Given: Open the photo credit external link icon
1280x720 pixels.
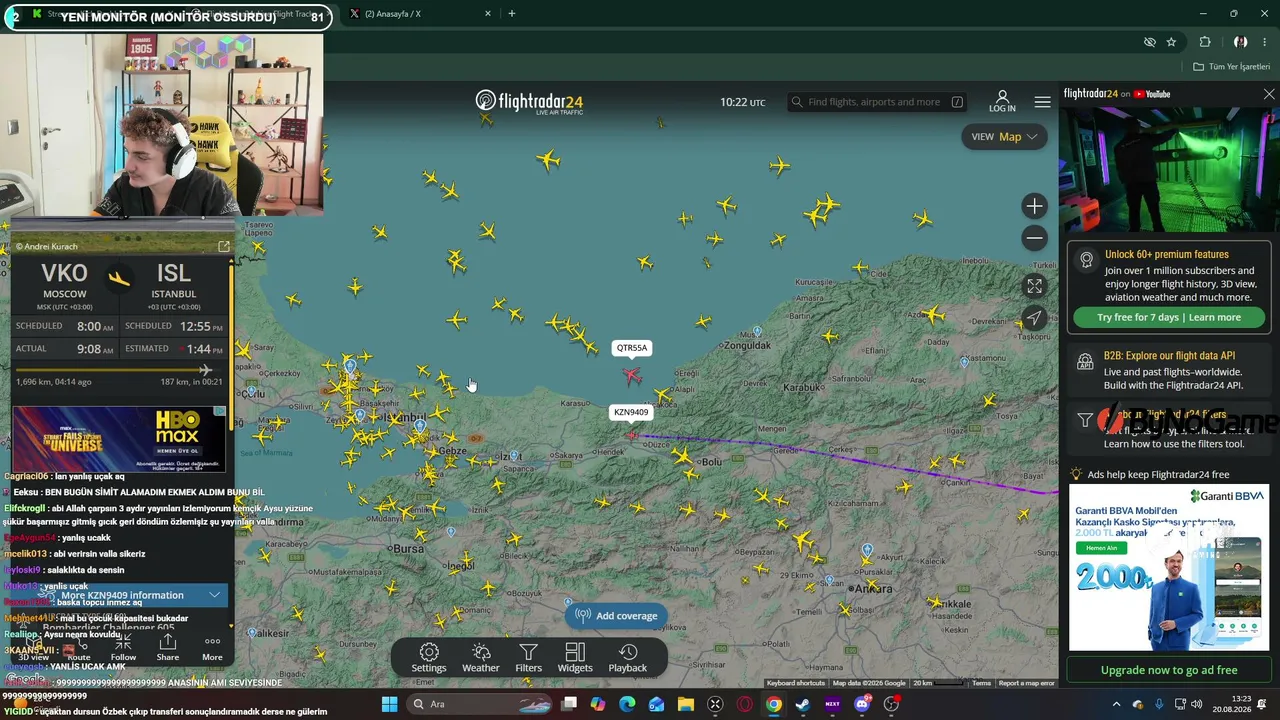Looking at the screenshot, I should click(x=224, y=246).
